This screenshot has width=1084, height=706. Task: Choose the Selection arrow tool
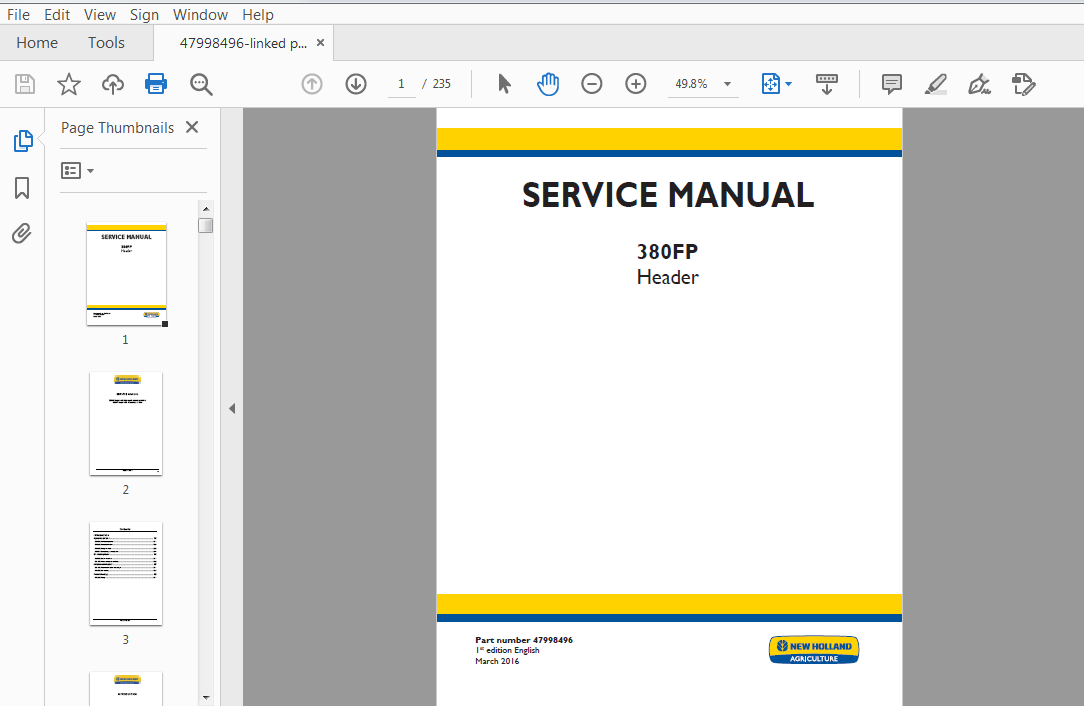click(504, 84)
